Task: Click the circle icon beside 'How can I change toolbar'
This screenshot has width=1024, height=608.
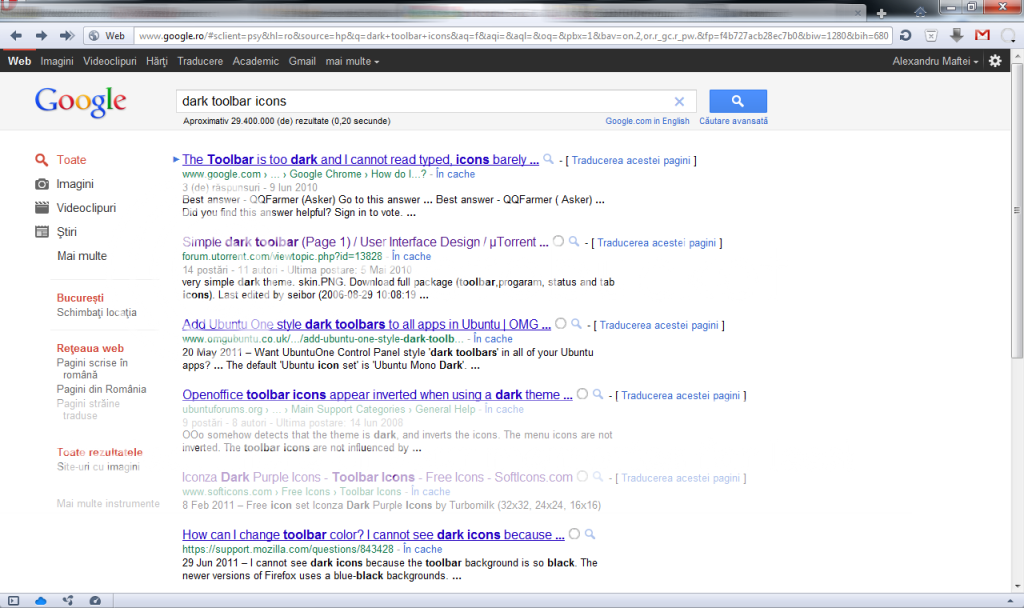Action: coord(574,534)
